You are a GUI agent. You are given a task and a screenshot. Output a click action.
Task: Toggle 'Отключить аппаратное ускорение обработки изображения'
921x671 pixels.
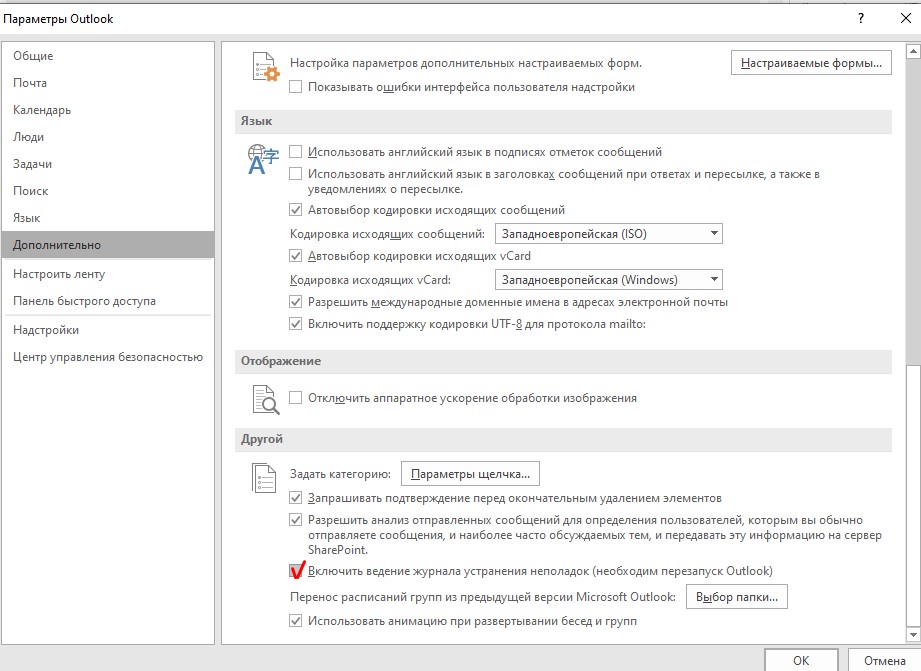click(296, 398)
